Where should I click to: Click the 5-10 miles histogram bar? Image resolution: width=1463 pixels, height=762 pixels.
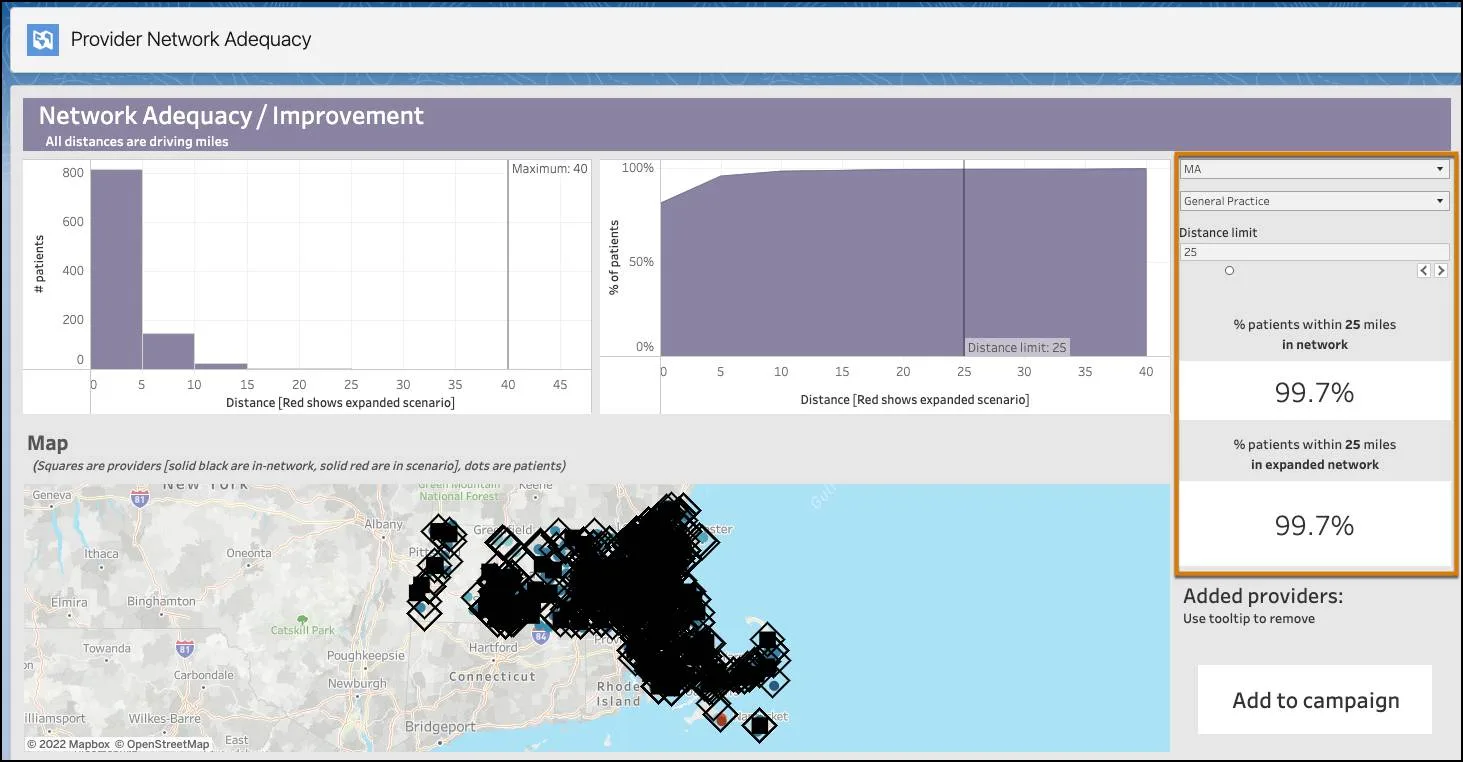168,351
